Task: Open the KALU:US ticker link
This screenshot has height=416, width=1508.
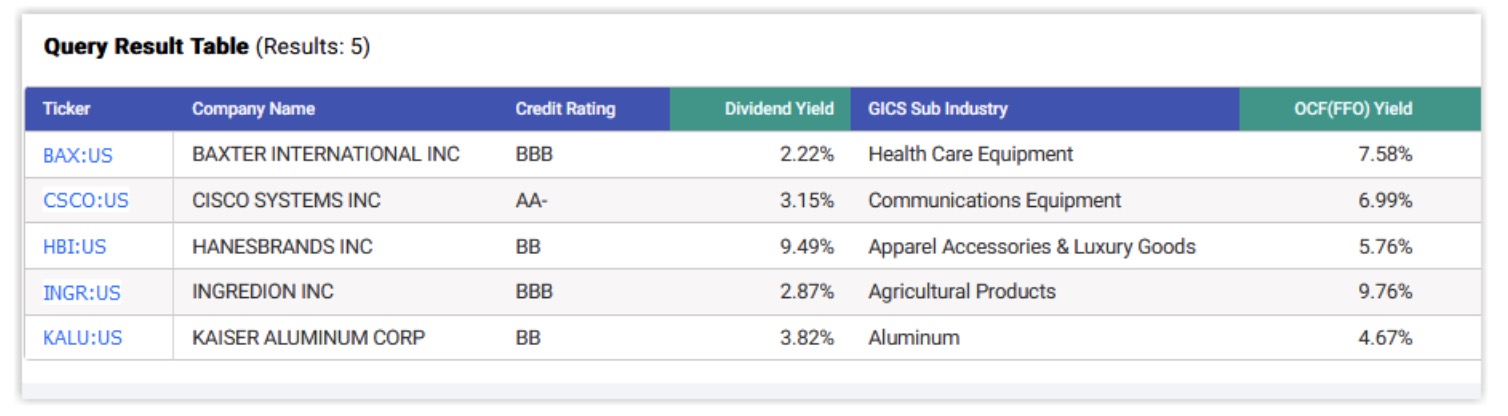Action: 82,338
